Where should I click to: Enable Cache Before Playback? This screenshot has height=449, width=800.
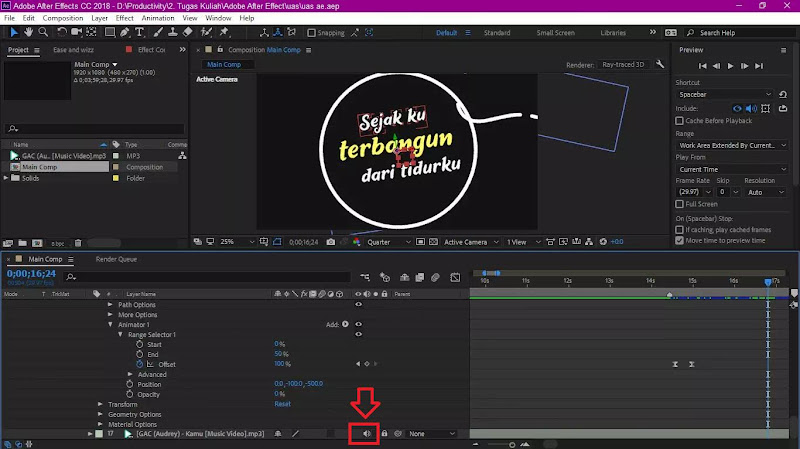[679, 121]
